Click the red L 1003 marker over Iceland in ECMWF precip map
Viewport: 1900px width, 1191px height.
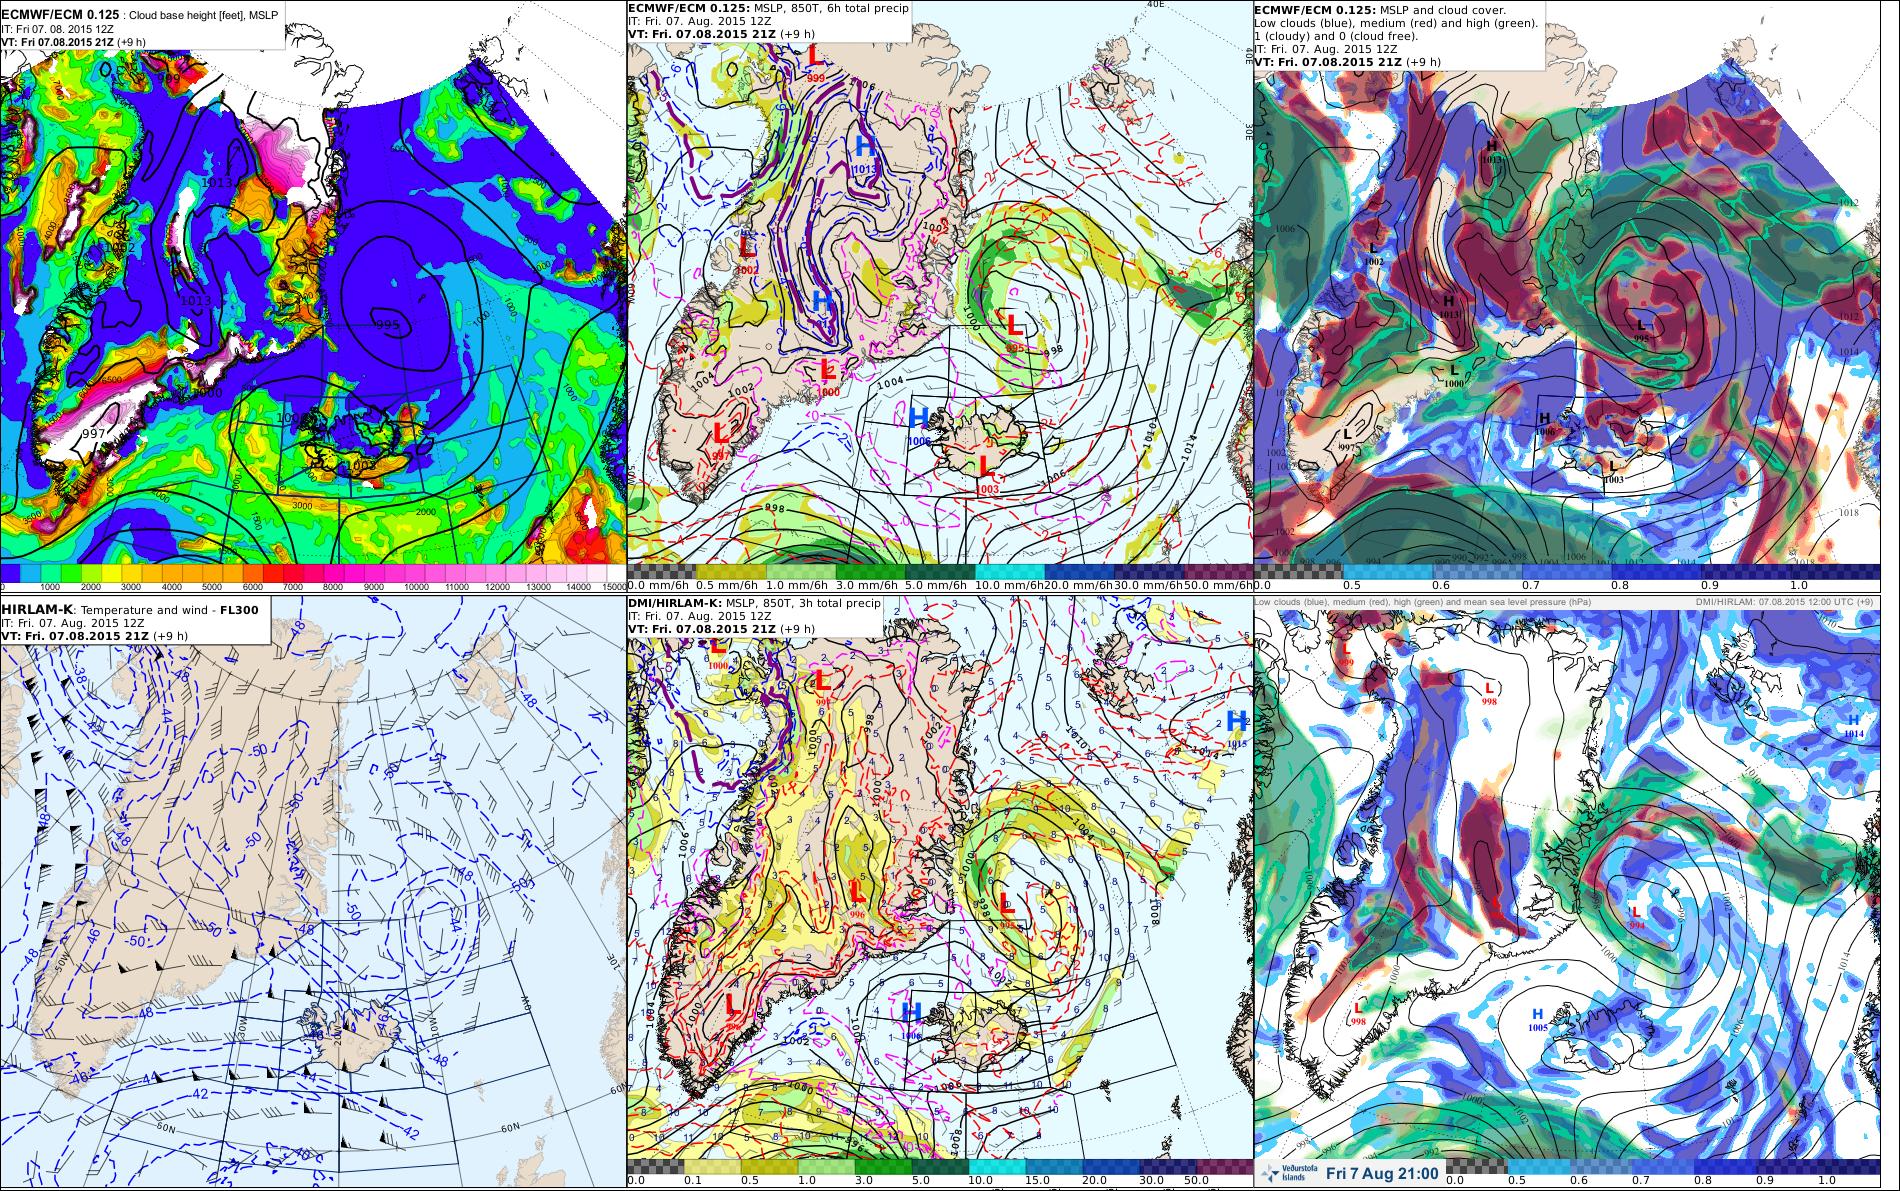(986, 472)
